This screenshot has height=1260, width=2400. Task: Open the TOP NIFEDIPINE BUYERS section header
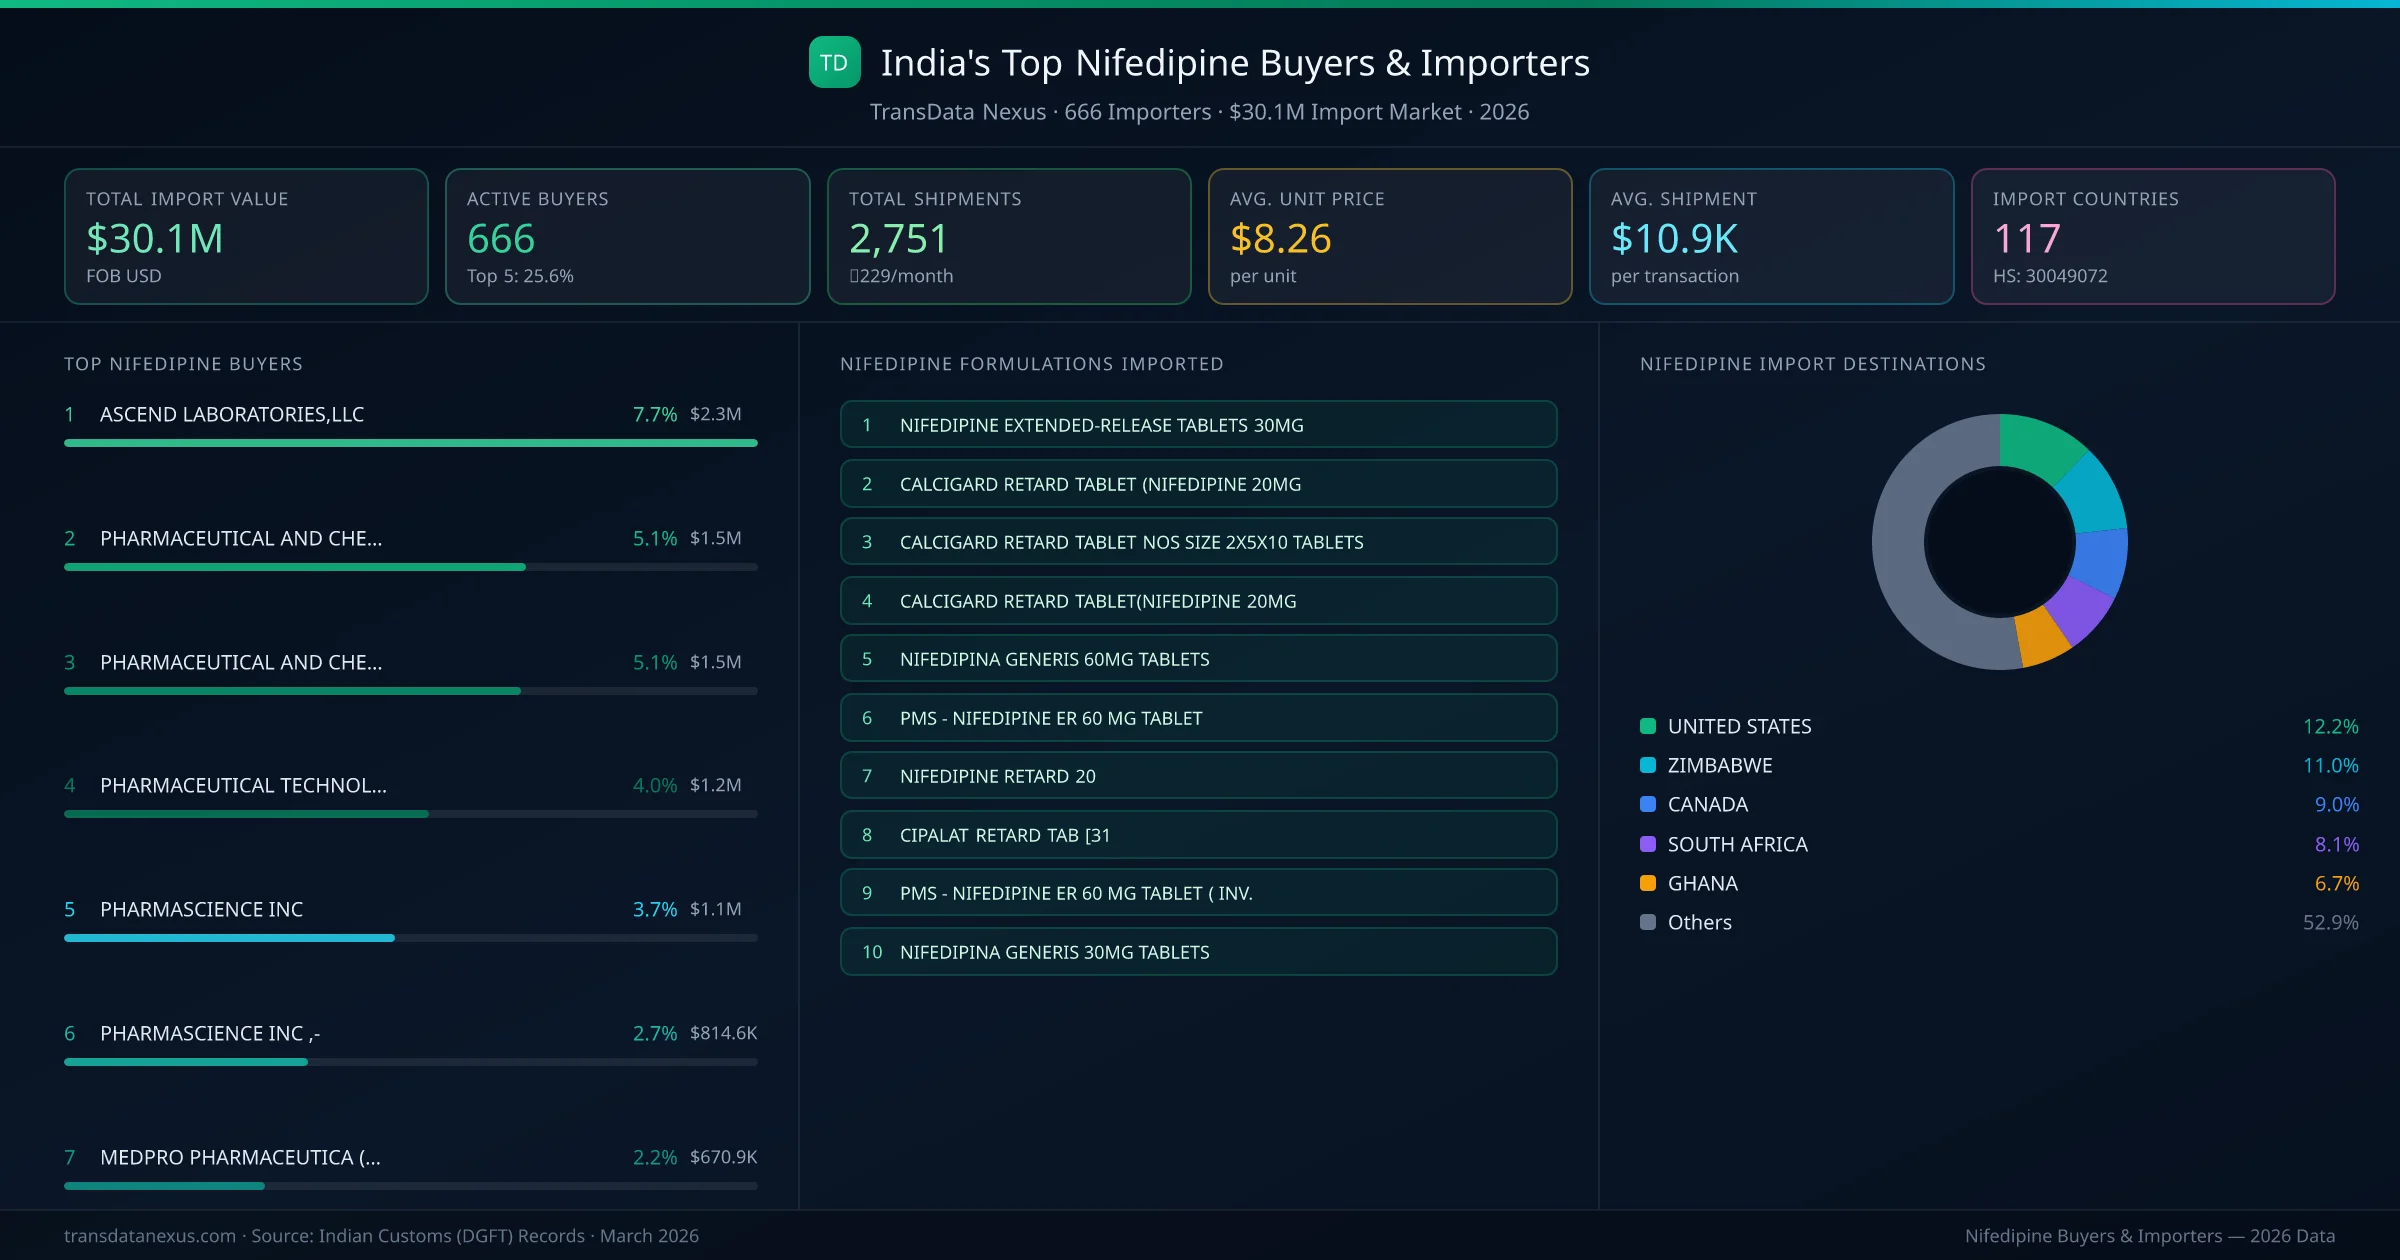tap(183, 364)
